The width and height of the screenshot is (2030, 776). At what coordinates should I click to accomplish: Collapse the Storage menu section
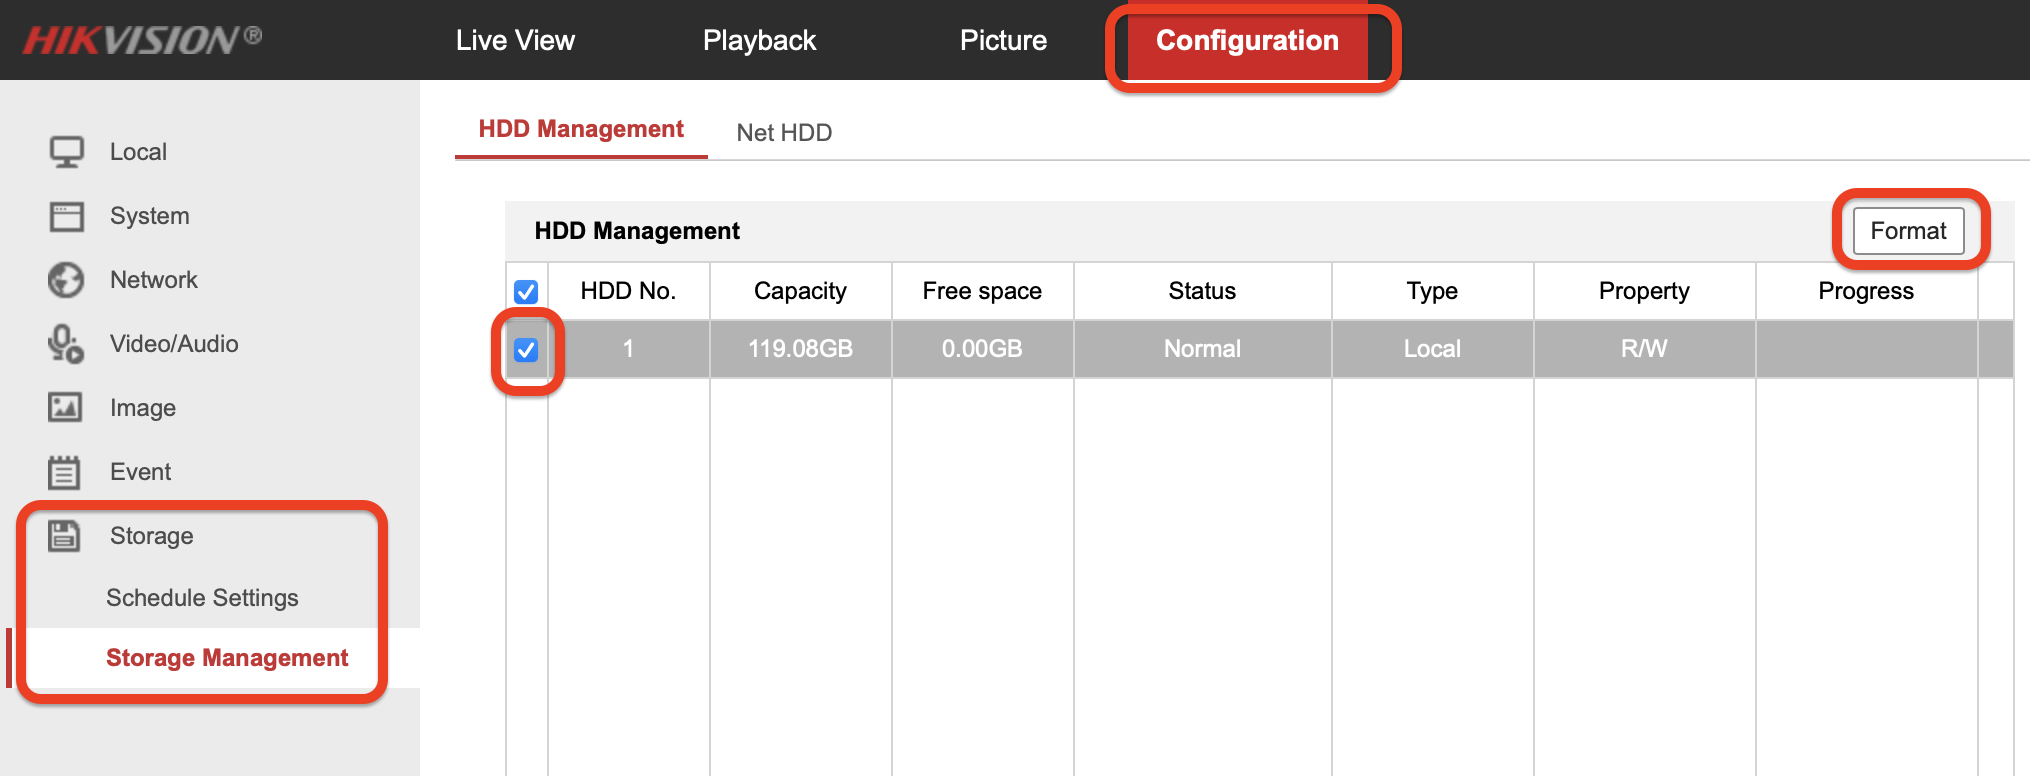click(x=152, y=536)
